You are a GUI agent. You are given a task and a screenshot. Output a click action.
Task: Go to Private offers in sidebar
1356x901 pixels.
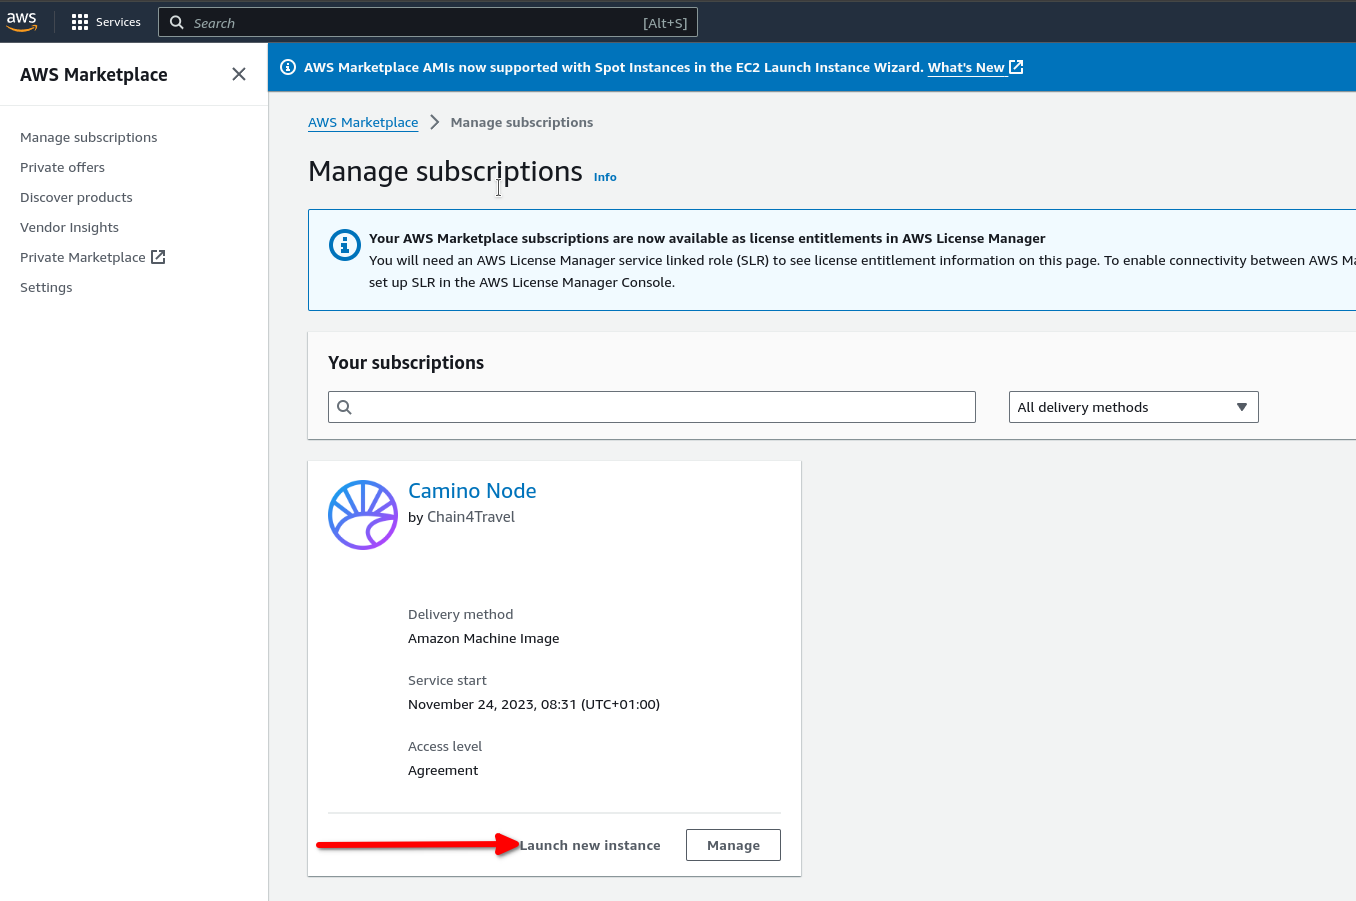(62, 167)
